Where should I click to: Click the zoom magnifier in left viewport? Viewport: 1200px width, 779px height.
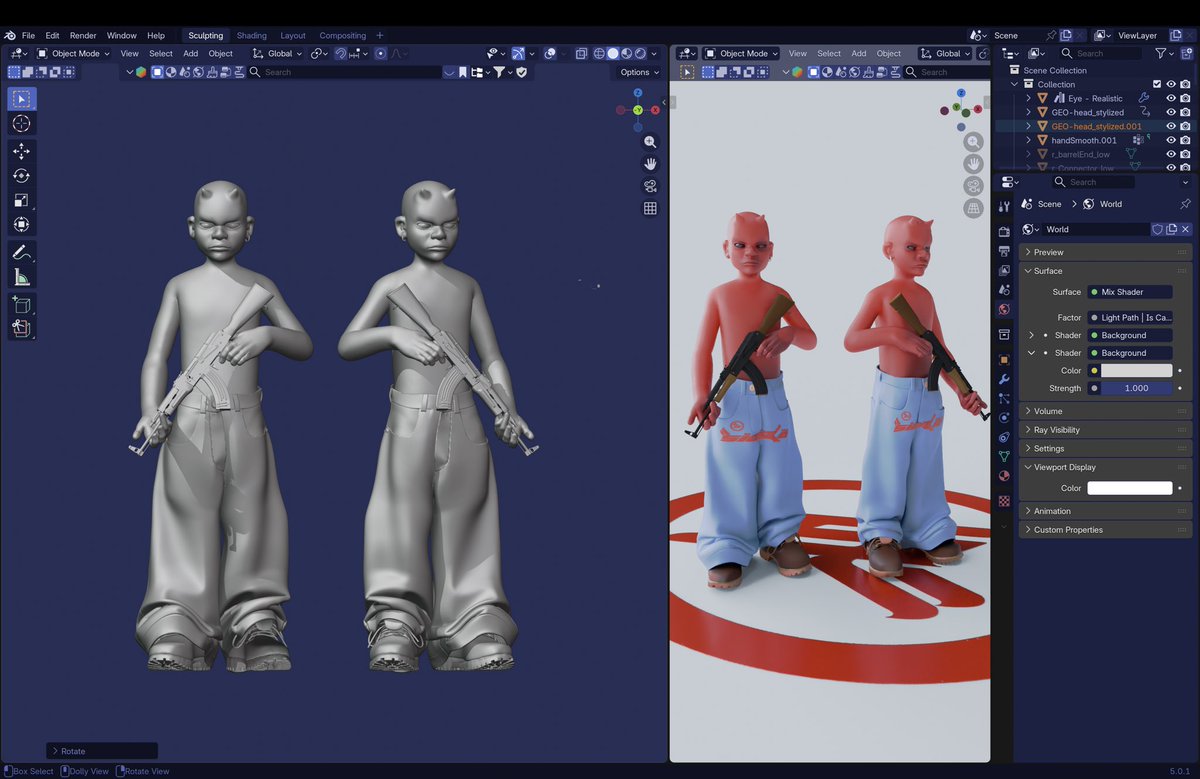650,142
